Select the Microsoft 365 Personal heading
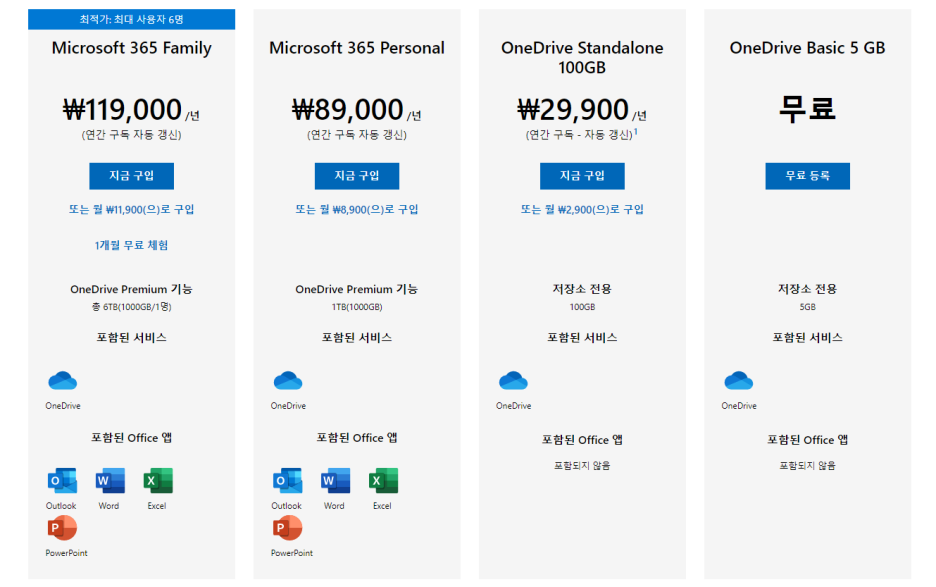 357,48
